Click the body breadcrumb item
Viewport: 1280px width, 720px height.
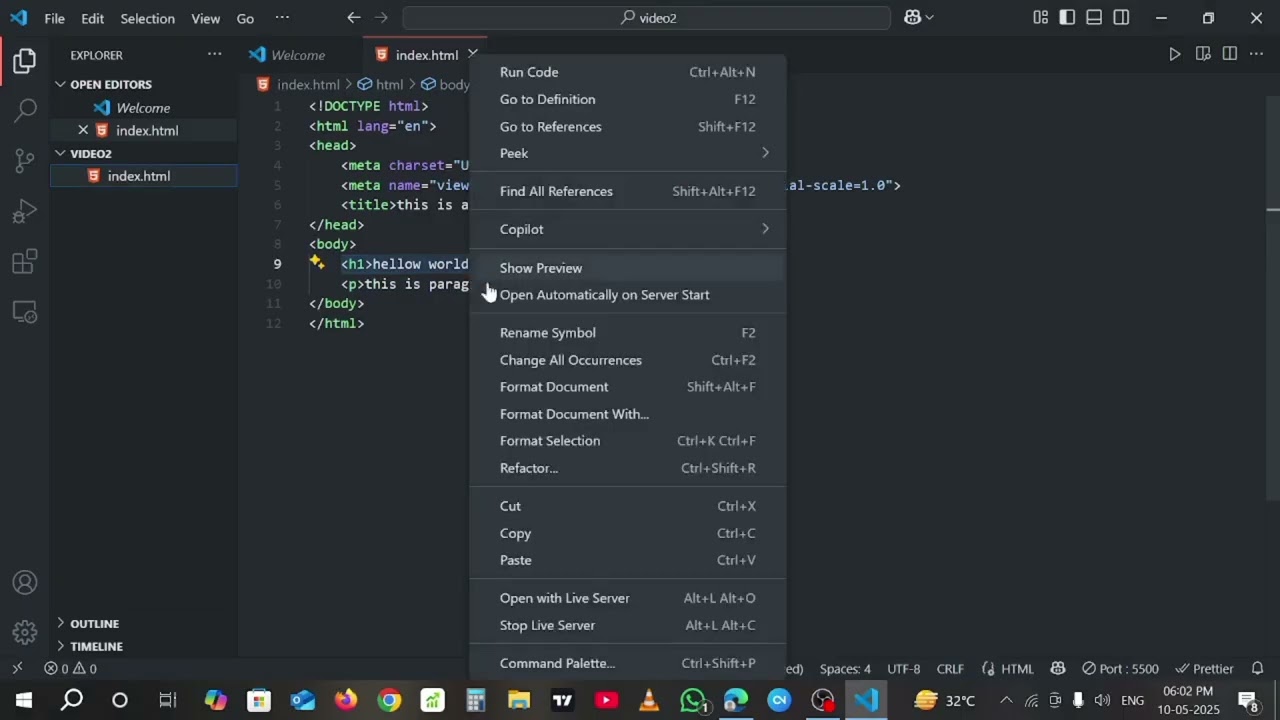[445, 85]
